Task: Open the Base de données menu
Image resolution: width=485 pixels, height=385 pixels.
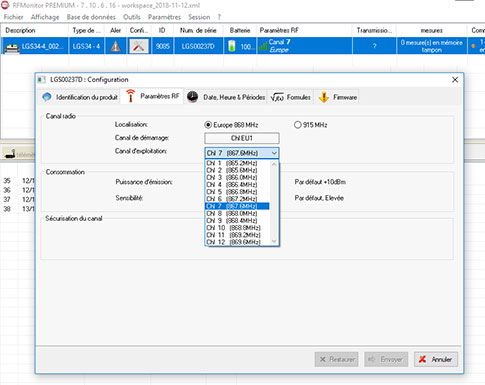Action: tap(91, 17)
